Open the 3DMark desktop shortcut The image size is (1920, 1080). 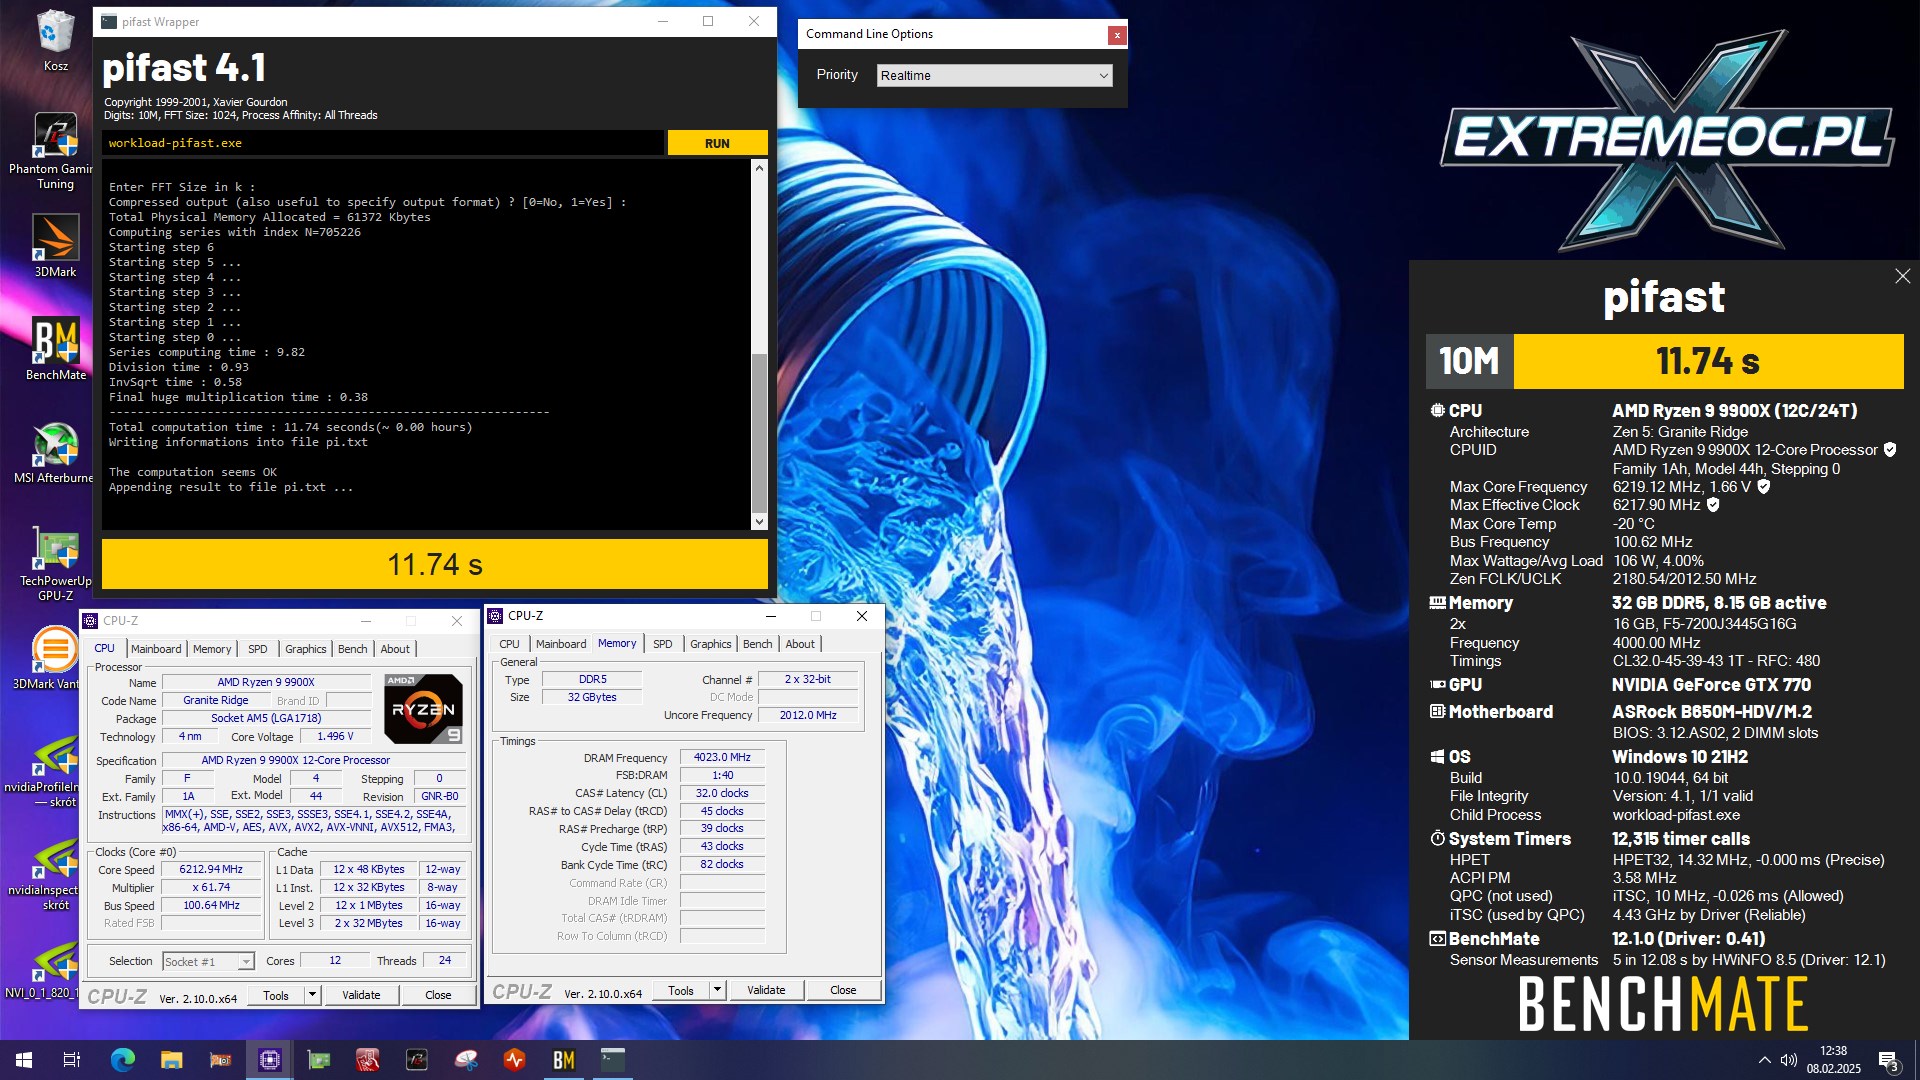[x=55, y=247]
